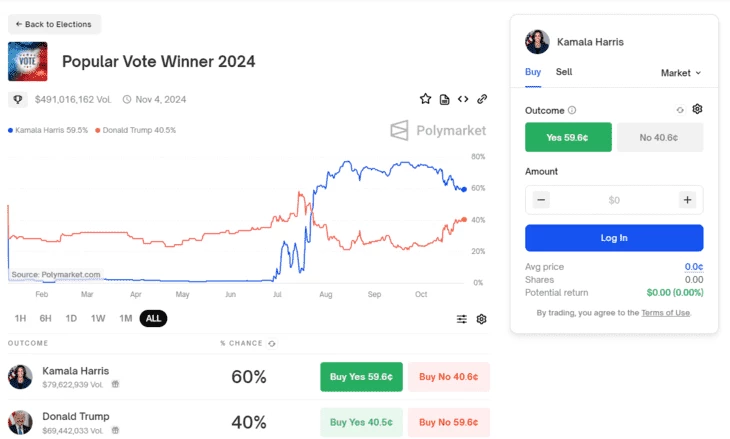Image resolution: width=730 pixels, height=439 pixels.
Task: Open the market document icon
Action: tap(445, 99)
